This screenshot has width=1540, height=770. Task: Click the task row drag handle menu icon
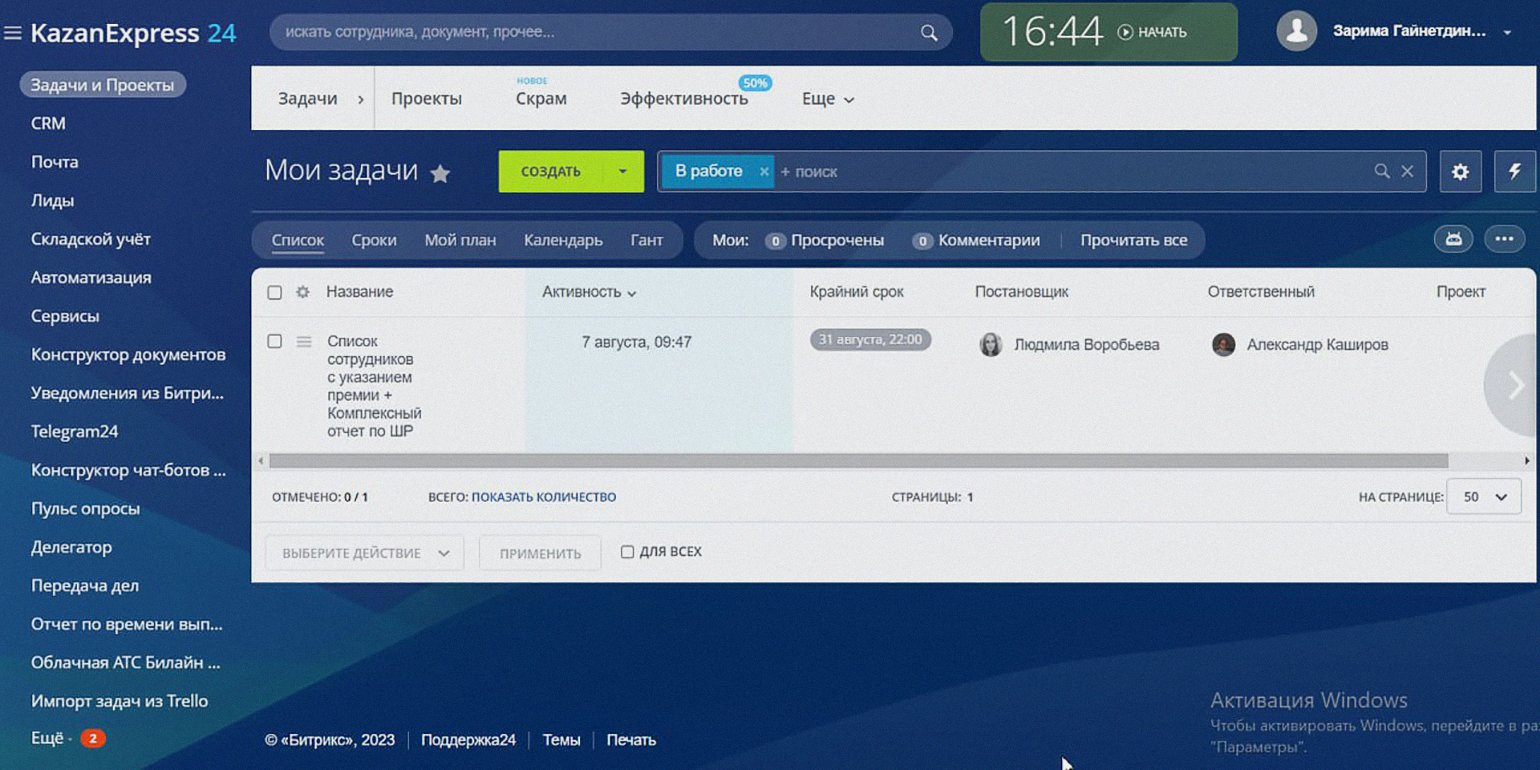[304, 342]
